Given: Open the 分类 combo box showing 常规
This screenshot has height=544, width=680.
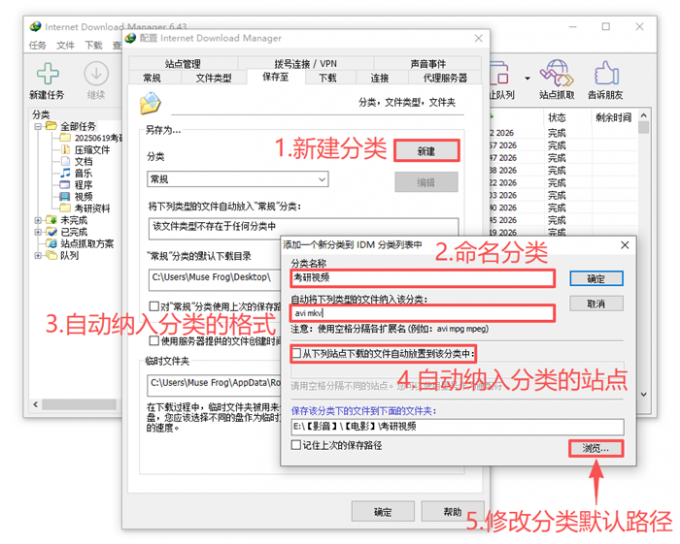Looking at the screenshot, I should (x=238, y=179).
